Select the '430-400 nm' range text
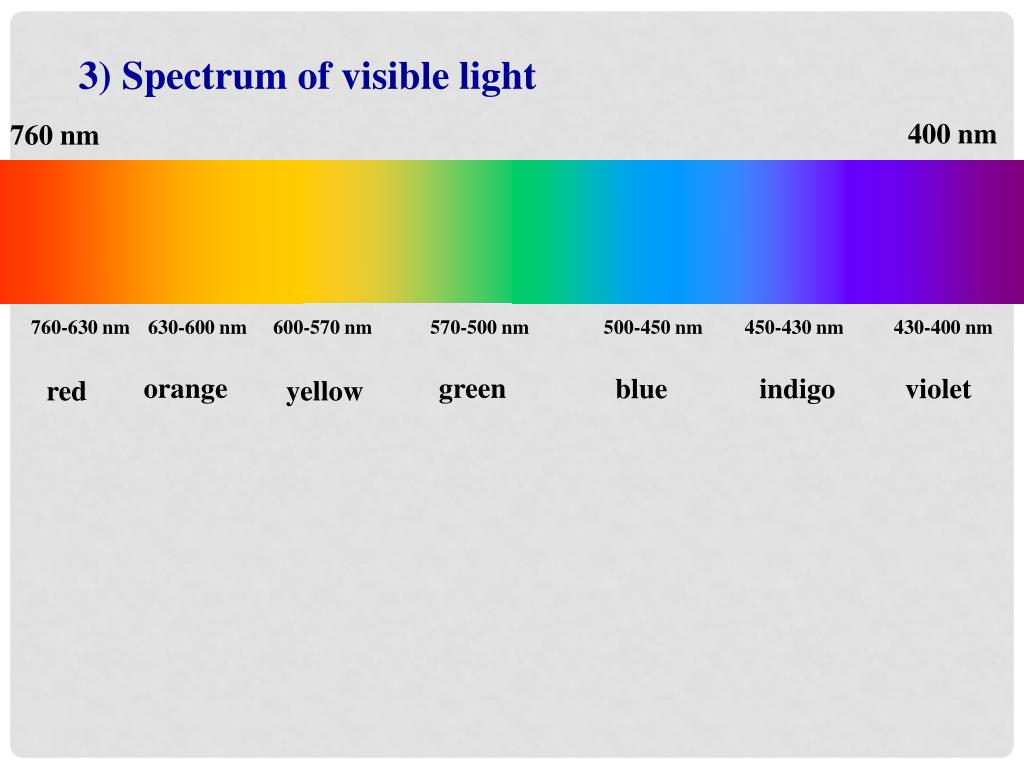 coord(943,327)
